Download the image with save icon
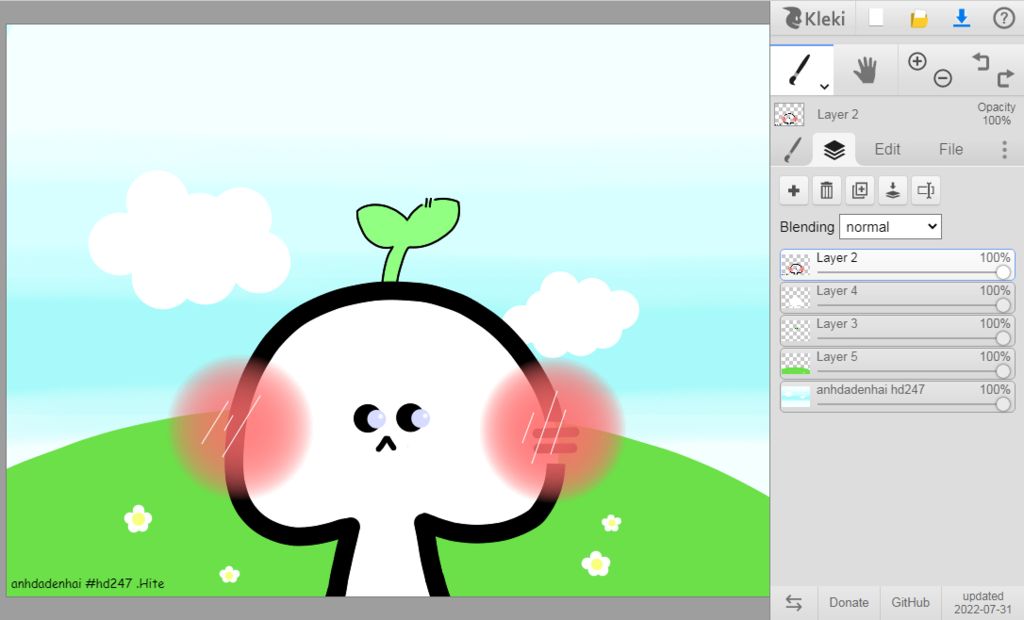 pos(961,18)
